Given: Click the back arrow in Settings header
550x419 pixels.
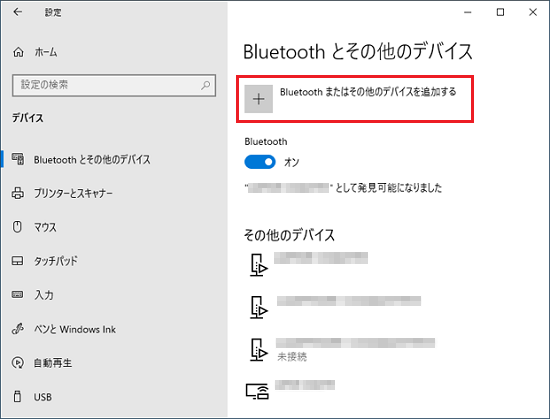Looking at the screenshot, I should point(18,12).
